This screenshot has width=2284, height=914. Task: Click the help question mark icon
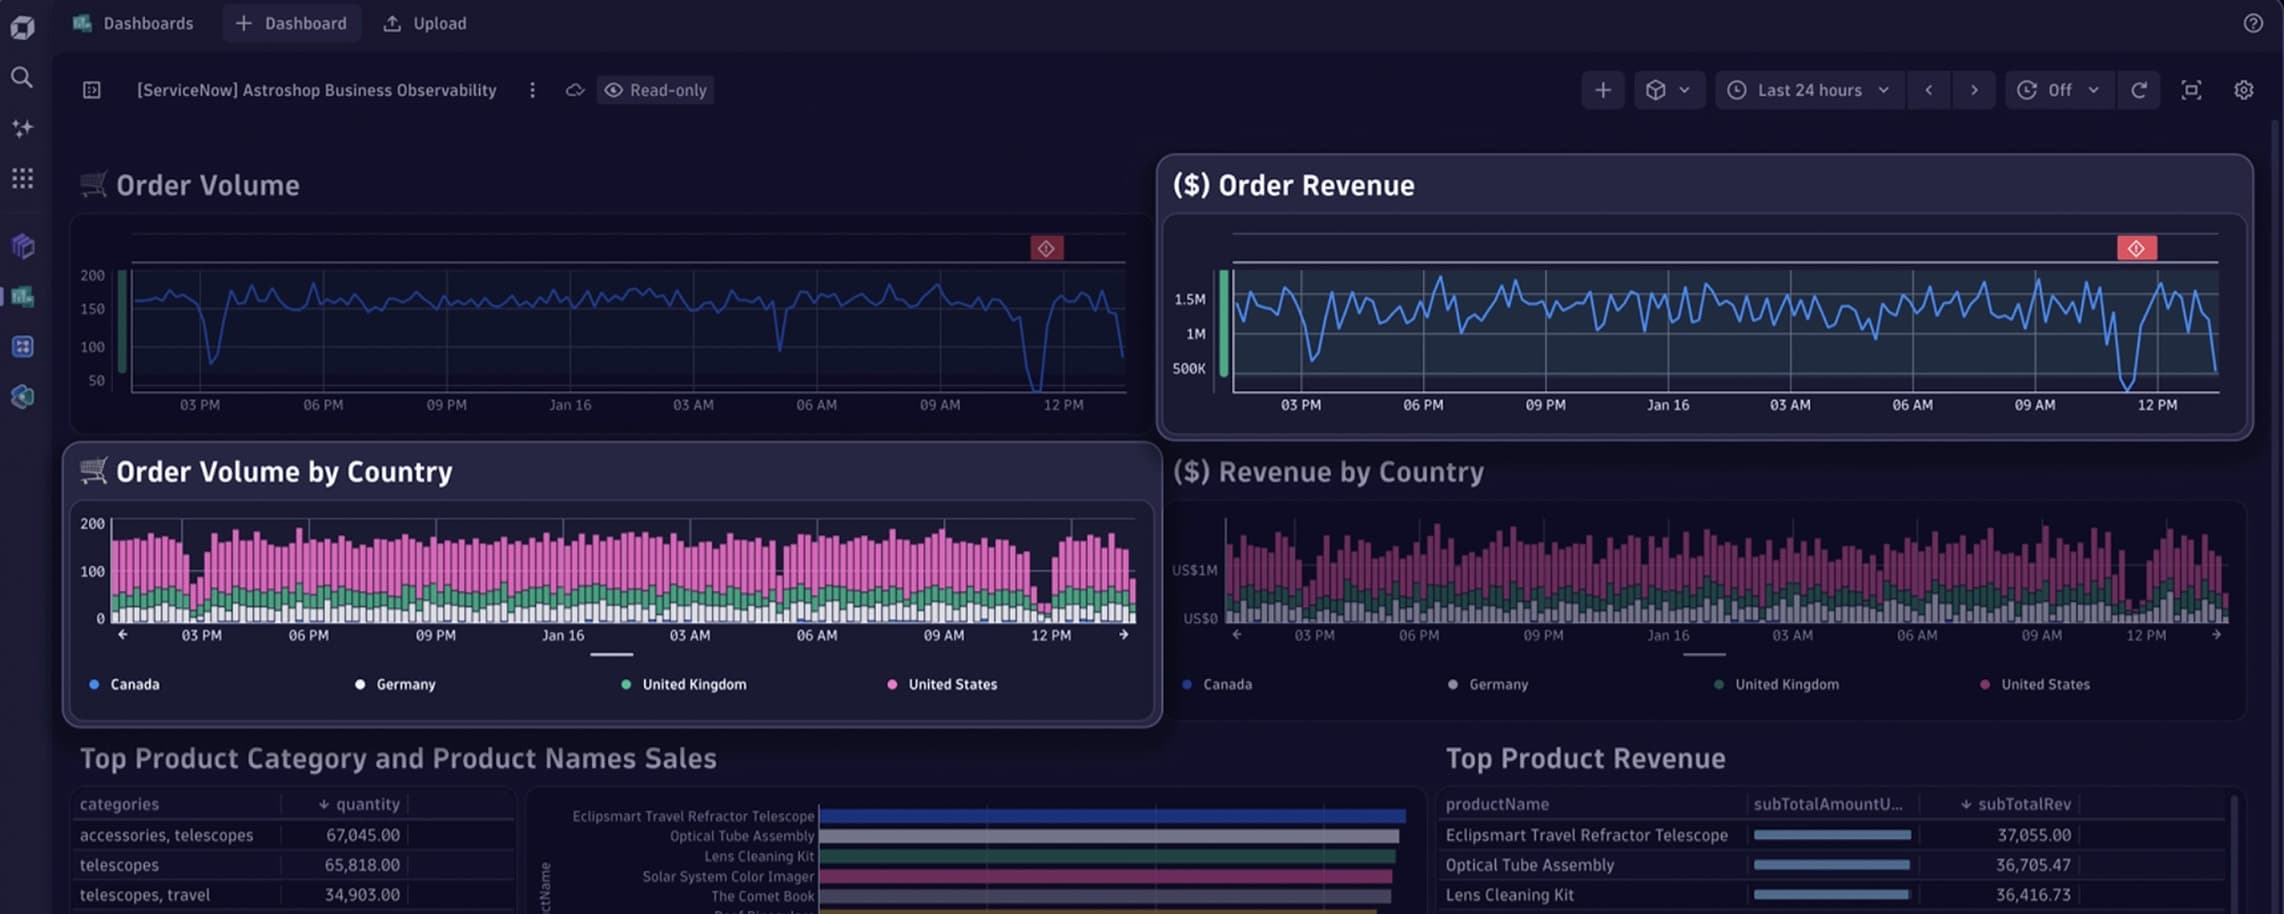click(x=2253, y=23)
